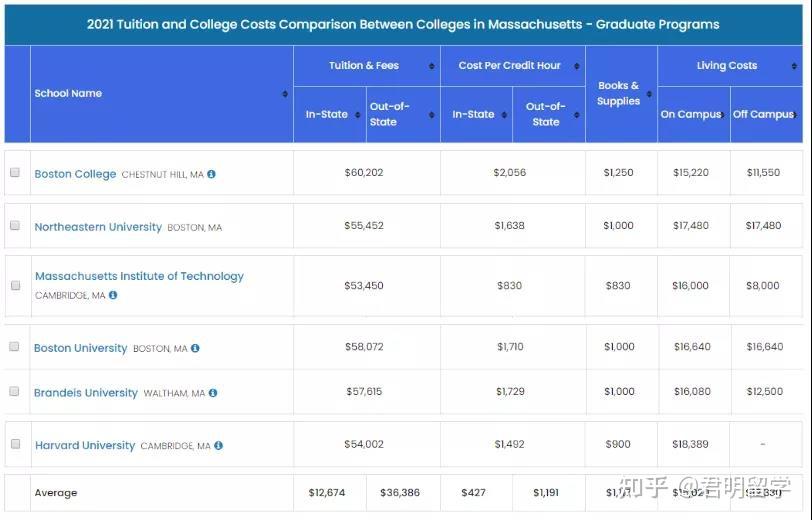Tick the Northeastern University row checkbox
The width and height of the screenshot is (812, 520).
pyautogui.click(x=15, y=225)
